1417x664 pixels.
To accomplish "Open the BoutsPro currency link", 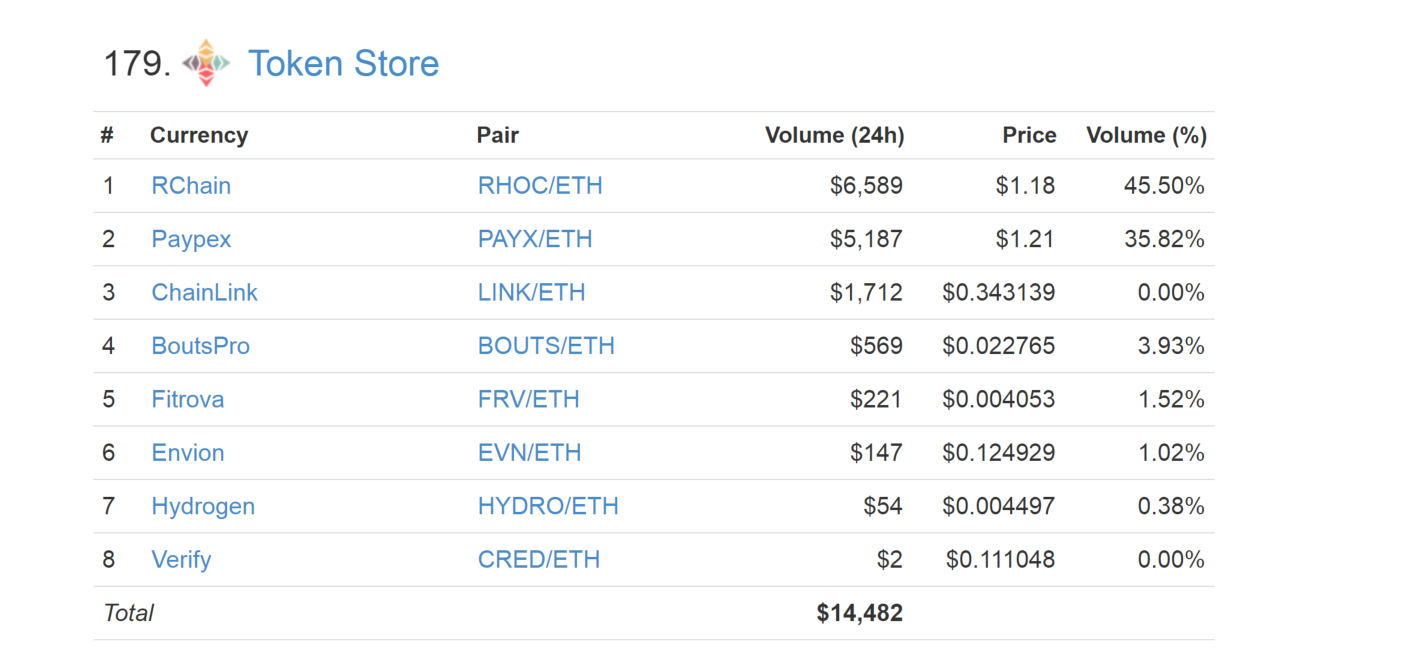I will (201, 346).
